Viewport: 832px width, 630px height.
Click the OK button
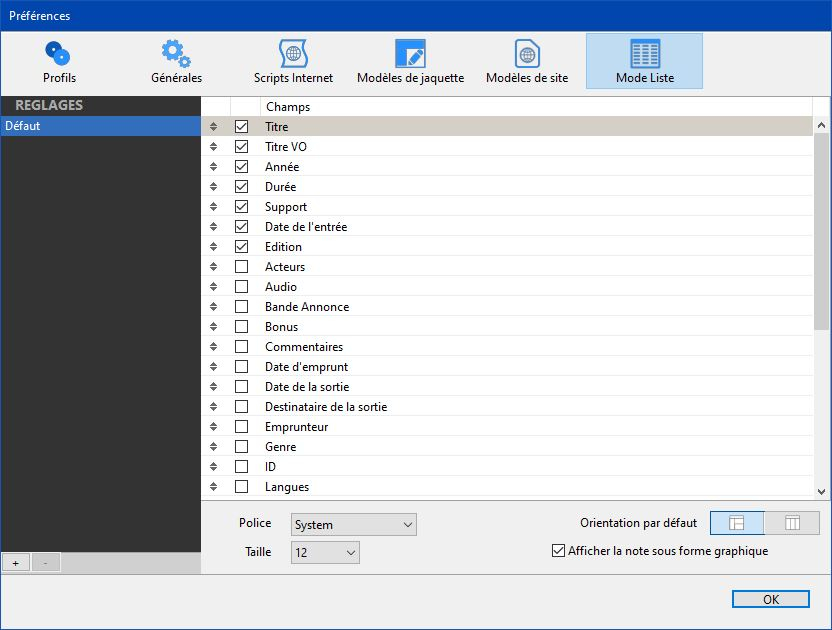(770, 600)
